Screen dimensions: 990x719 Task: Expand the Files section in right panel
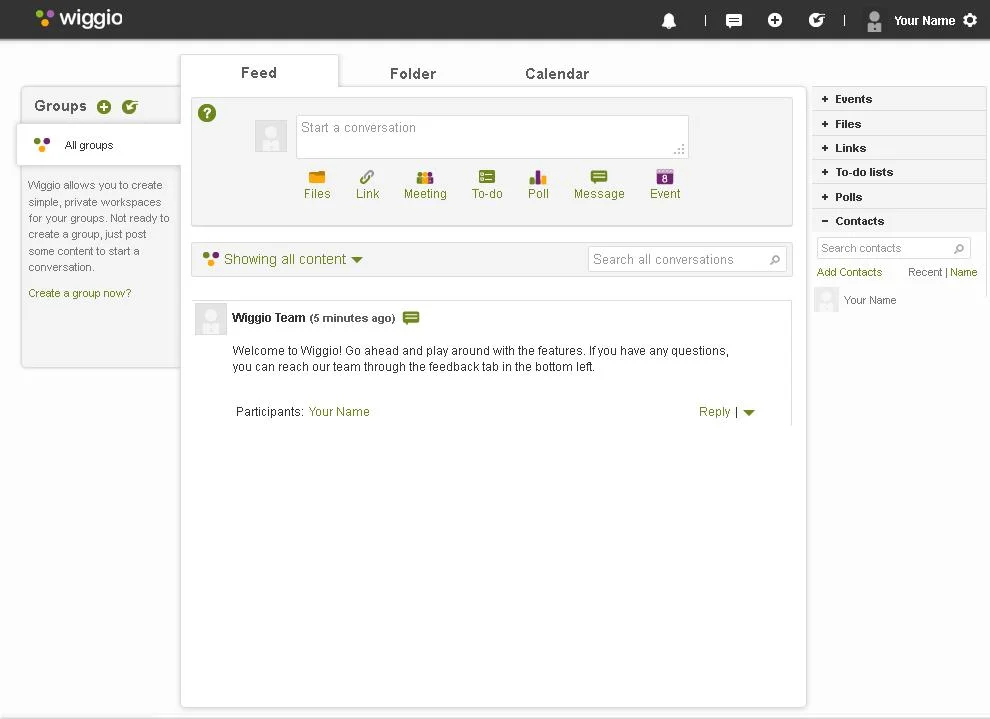[898, 124]
